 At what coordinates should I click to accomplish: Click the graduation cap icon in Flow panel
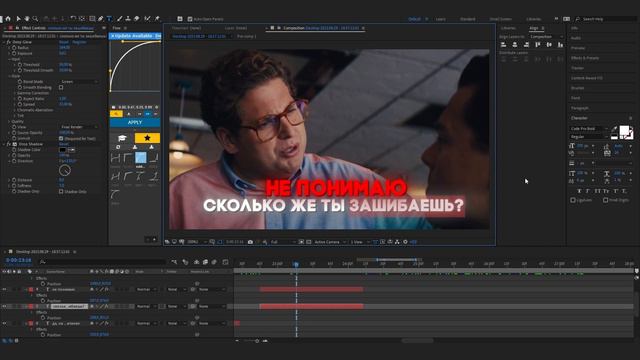coord(122,138)
